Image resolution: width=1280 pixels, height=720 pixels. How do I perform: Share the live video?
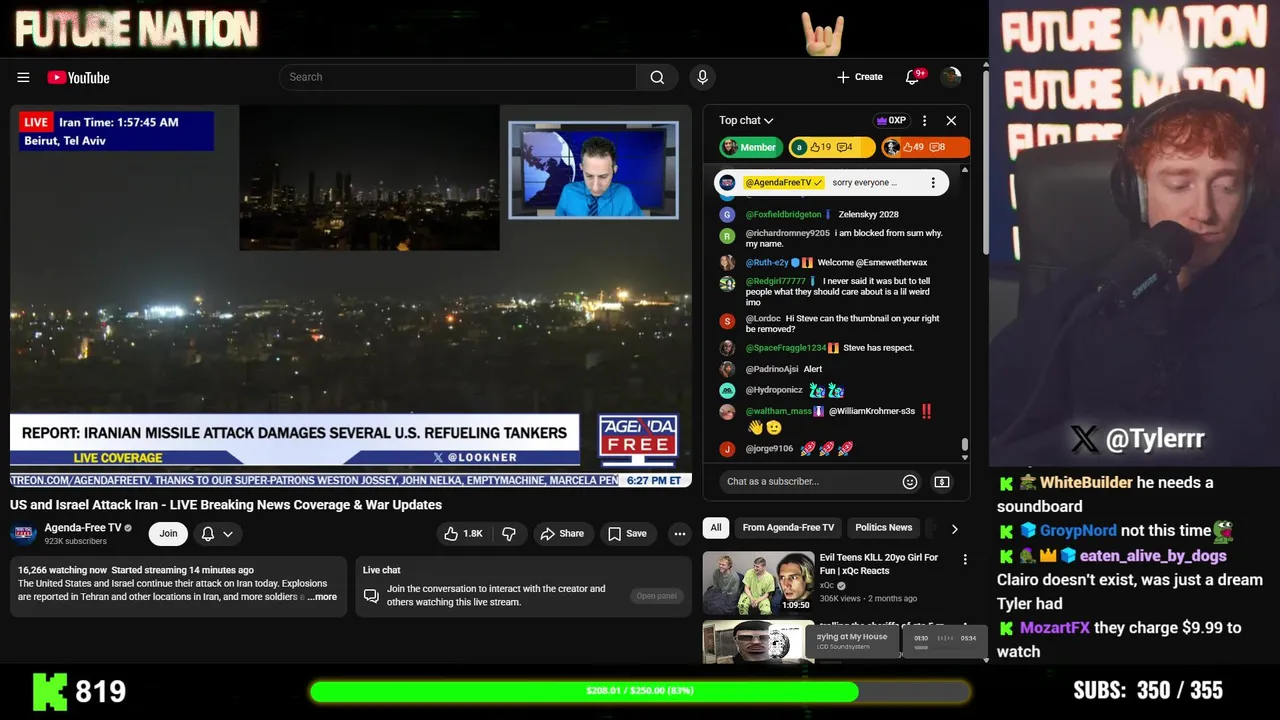562,534
